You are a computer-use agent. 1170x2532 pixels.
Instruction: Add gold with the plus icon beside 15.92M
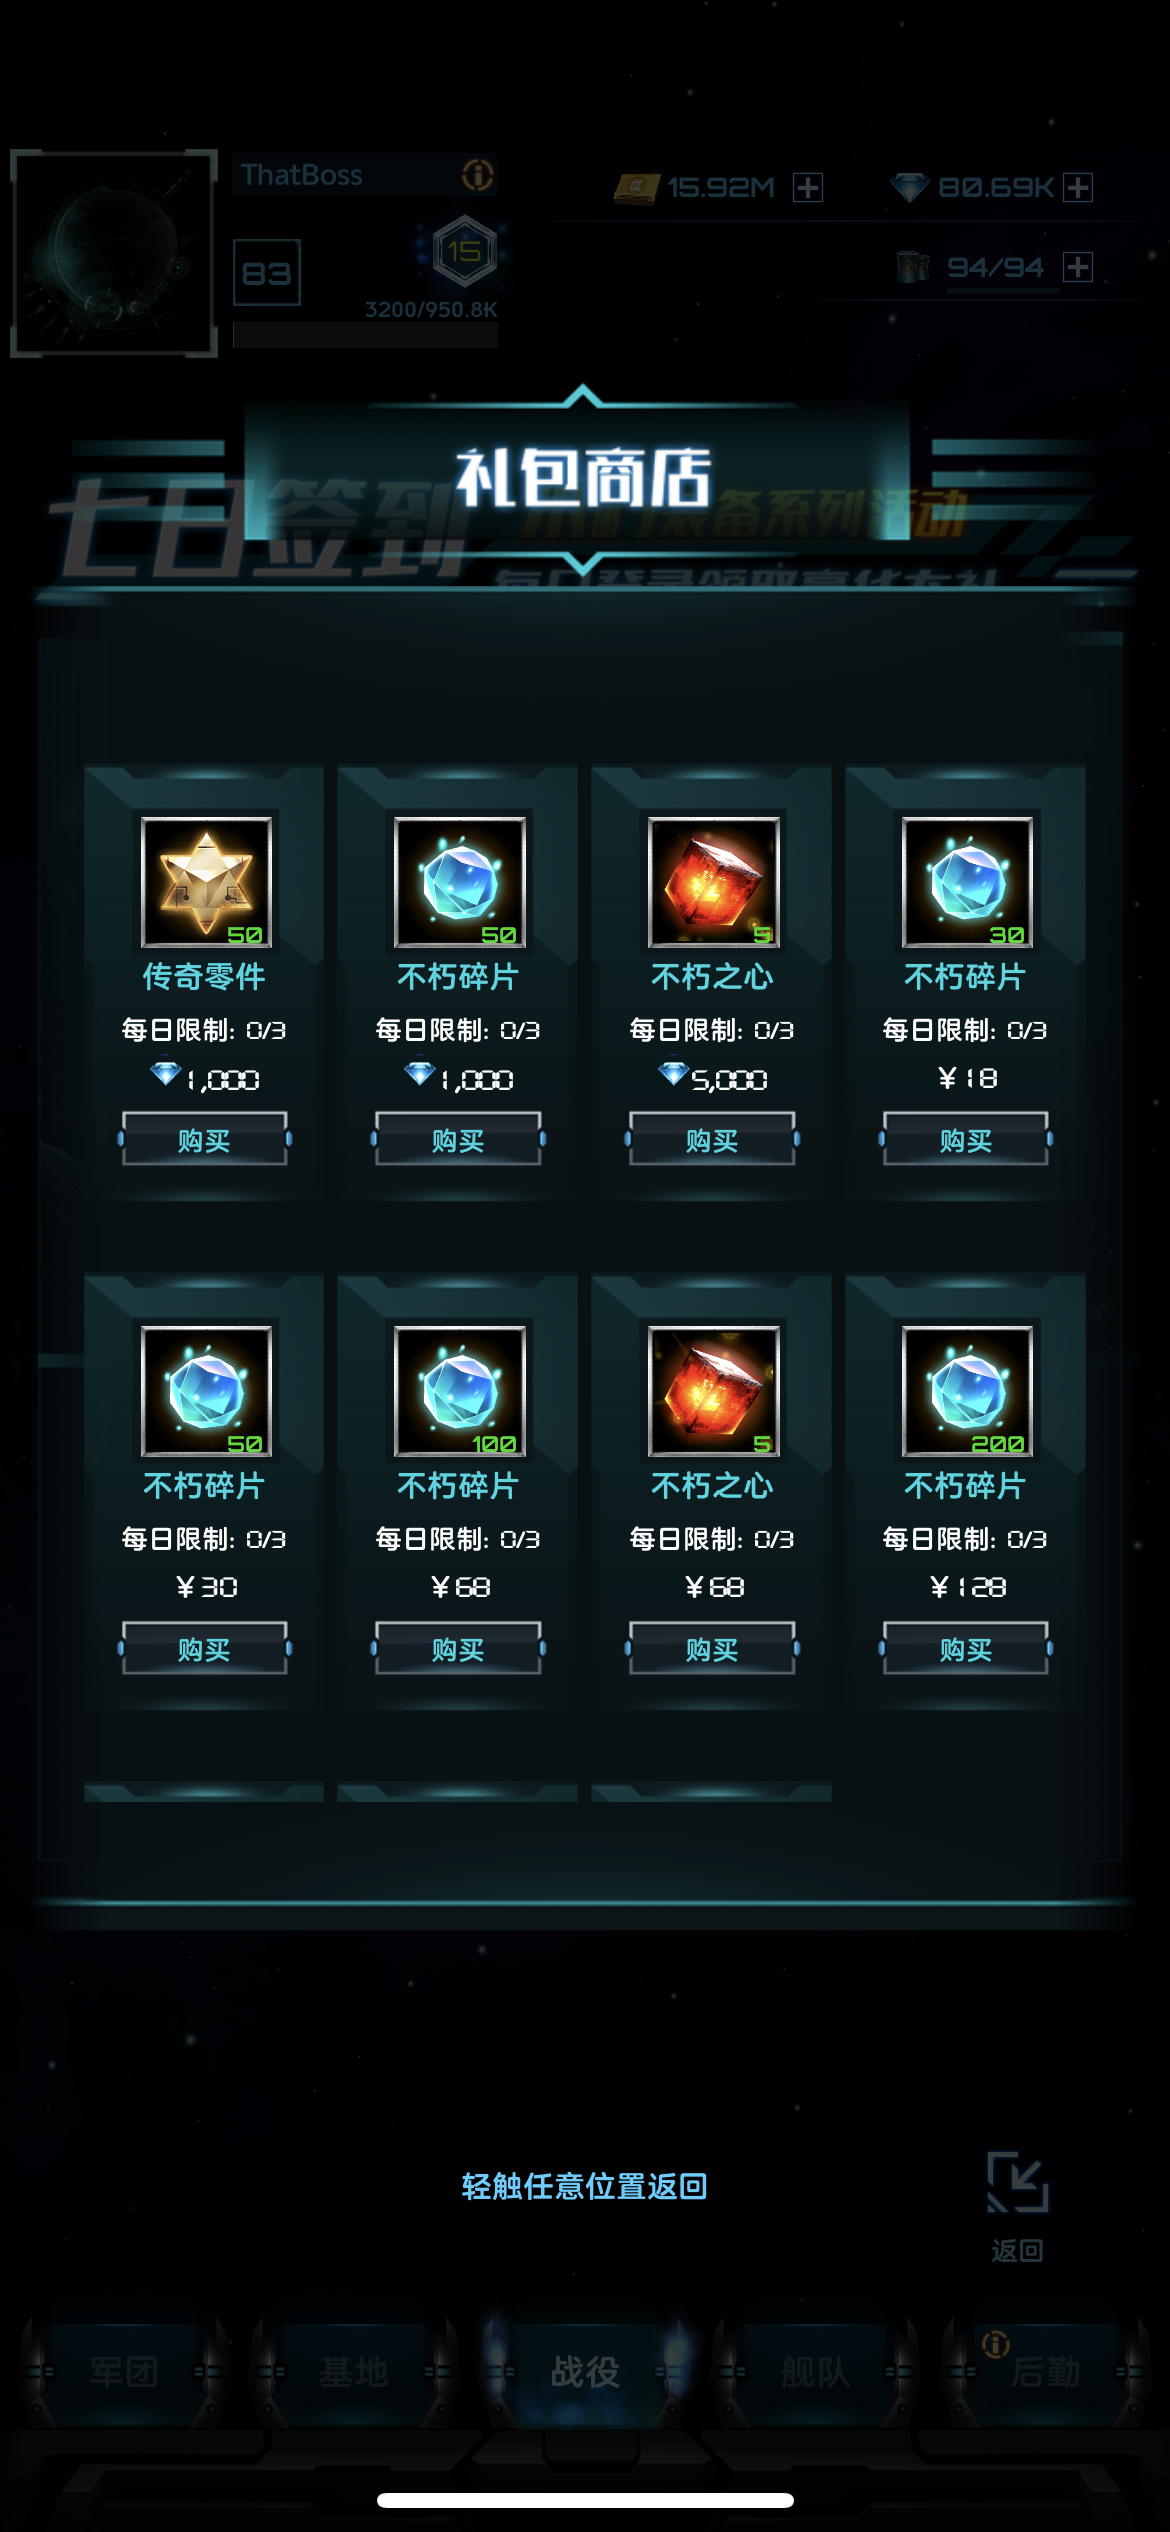pos(808,187)
